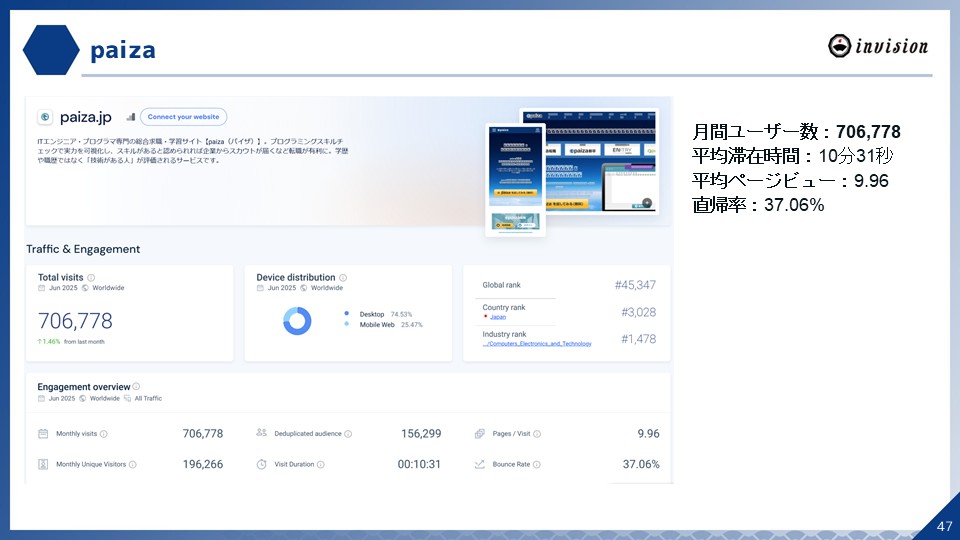The image size is (960, 540).
Task: Click the info icon next to Engagement overview
Action: (136, 386)
